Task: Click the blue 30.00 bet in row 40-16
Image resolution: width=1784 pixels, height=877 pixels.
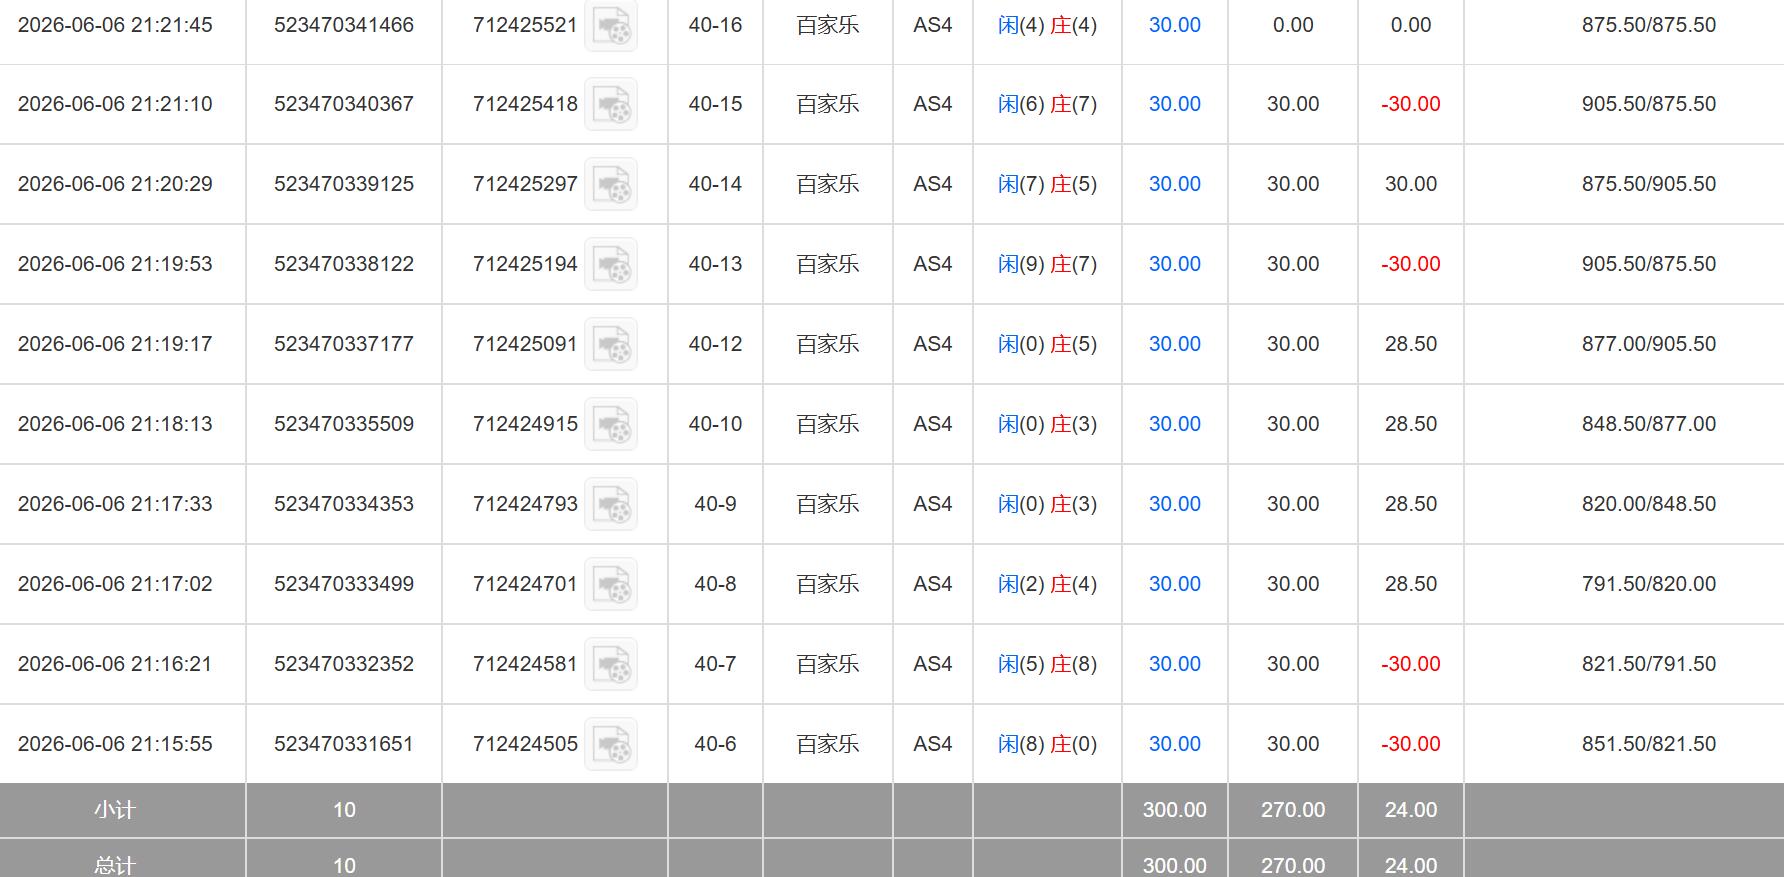Action: pos(1174,25)
